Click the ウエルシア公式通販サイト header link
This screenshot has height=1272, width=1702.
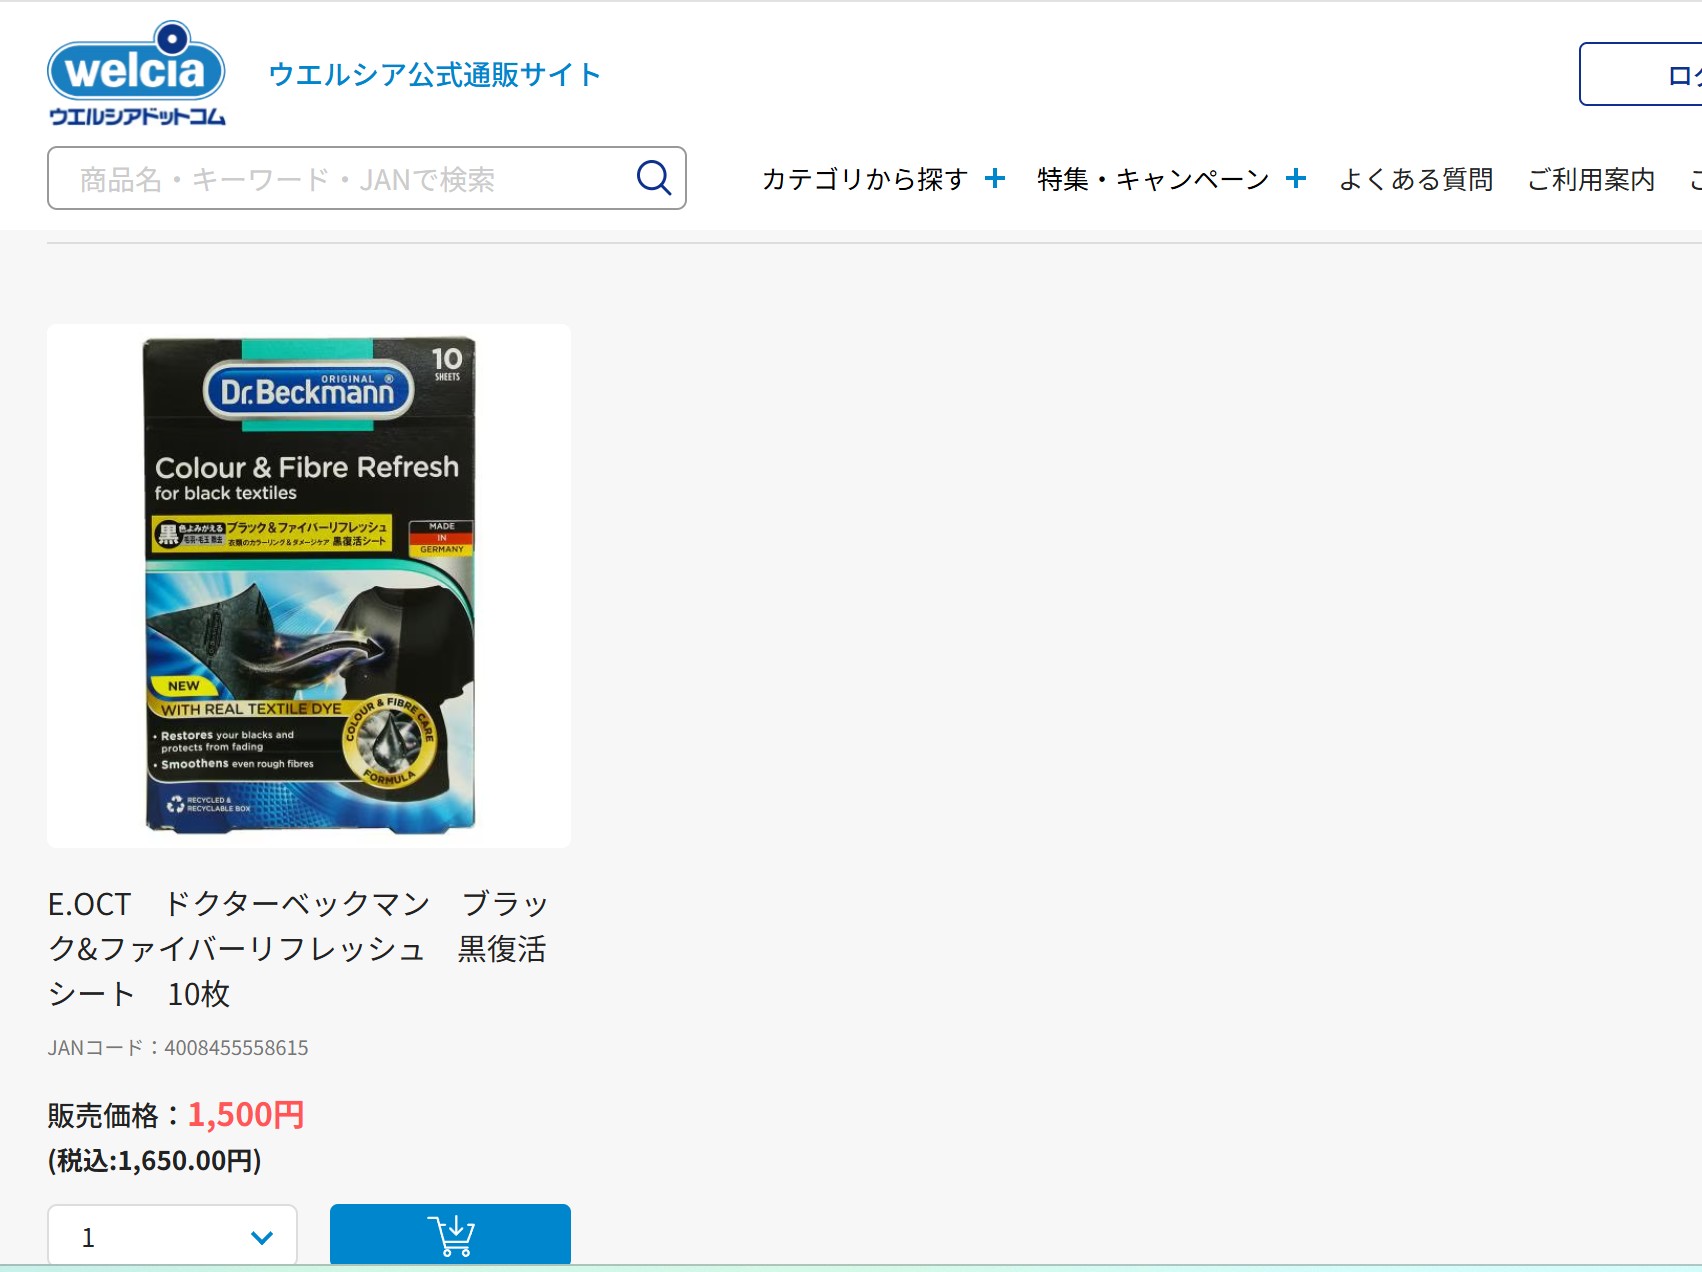436,73
